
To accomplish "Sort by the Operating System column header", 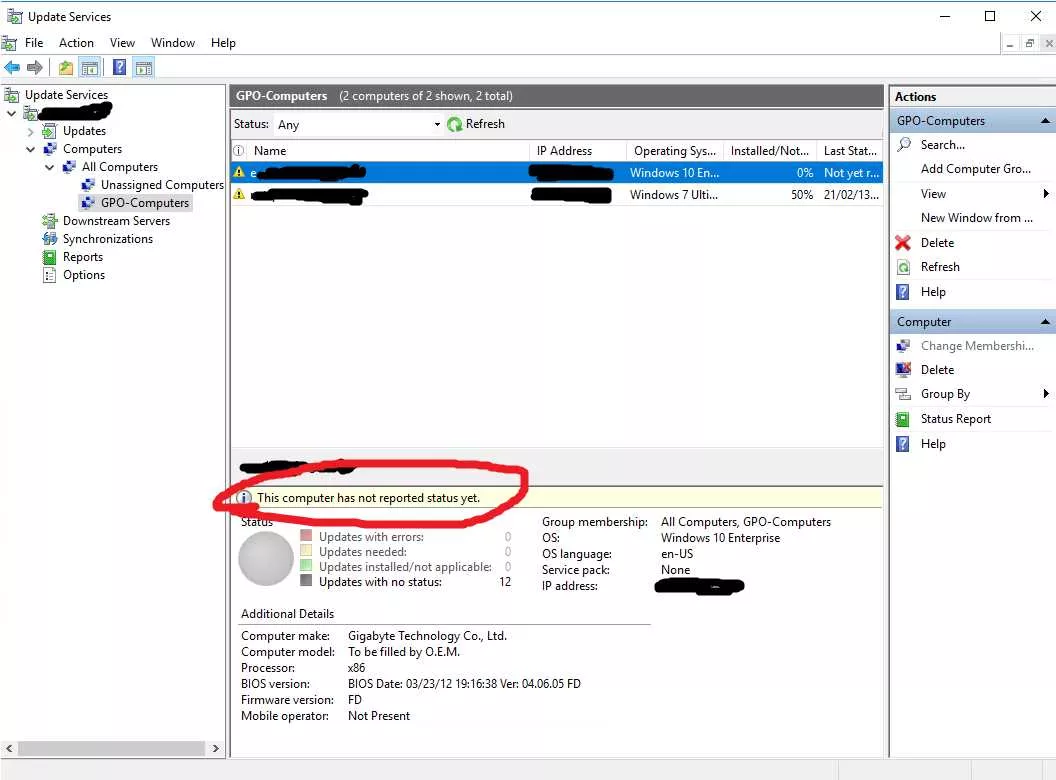I will (675, 151).
